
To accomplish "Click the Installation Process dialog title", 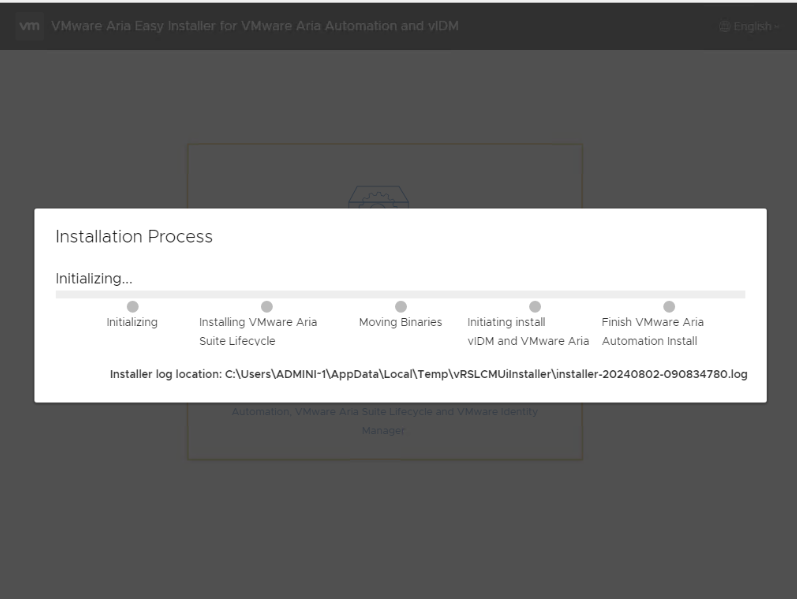I will [134, 236].
